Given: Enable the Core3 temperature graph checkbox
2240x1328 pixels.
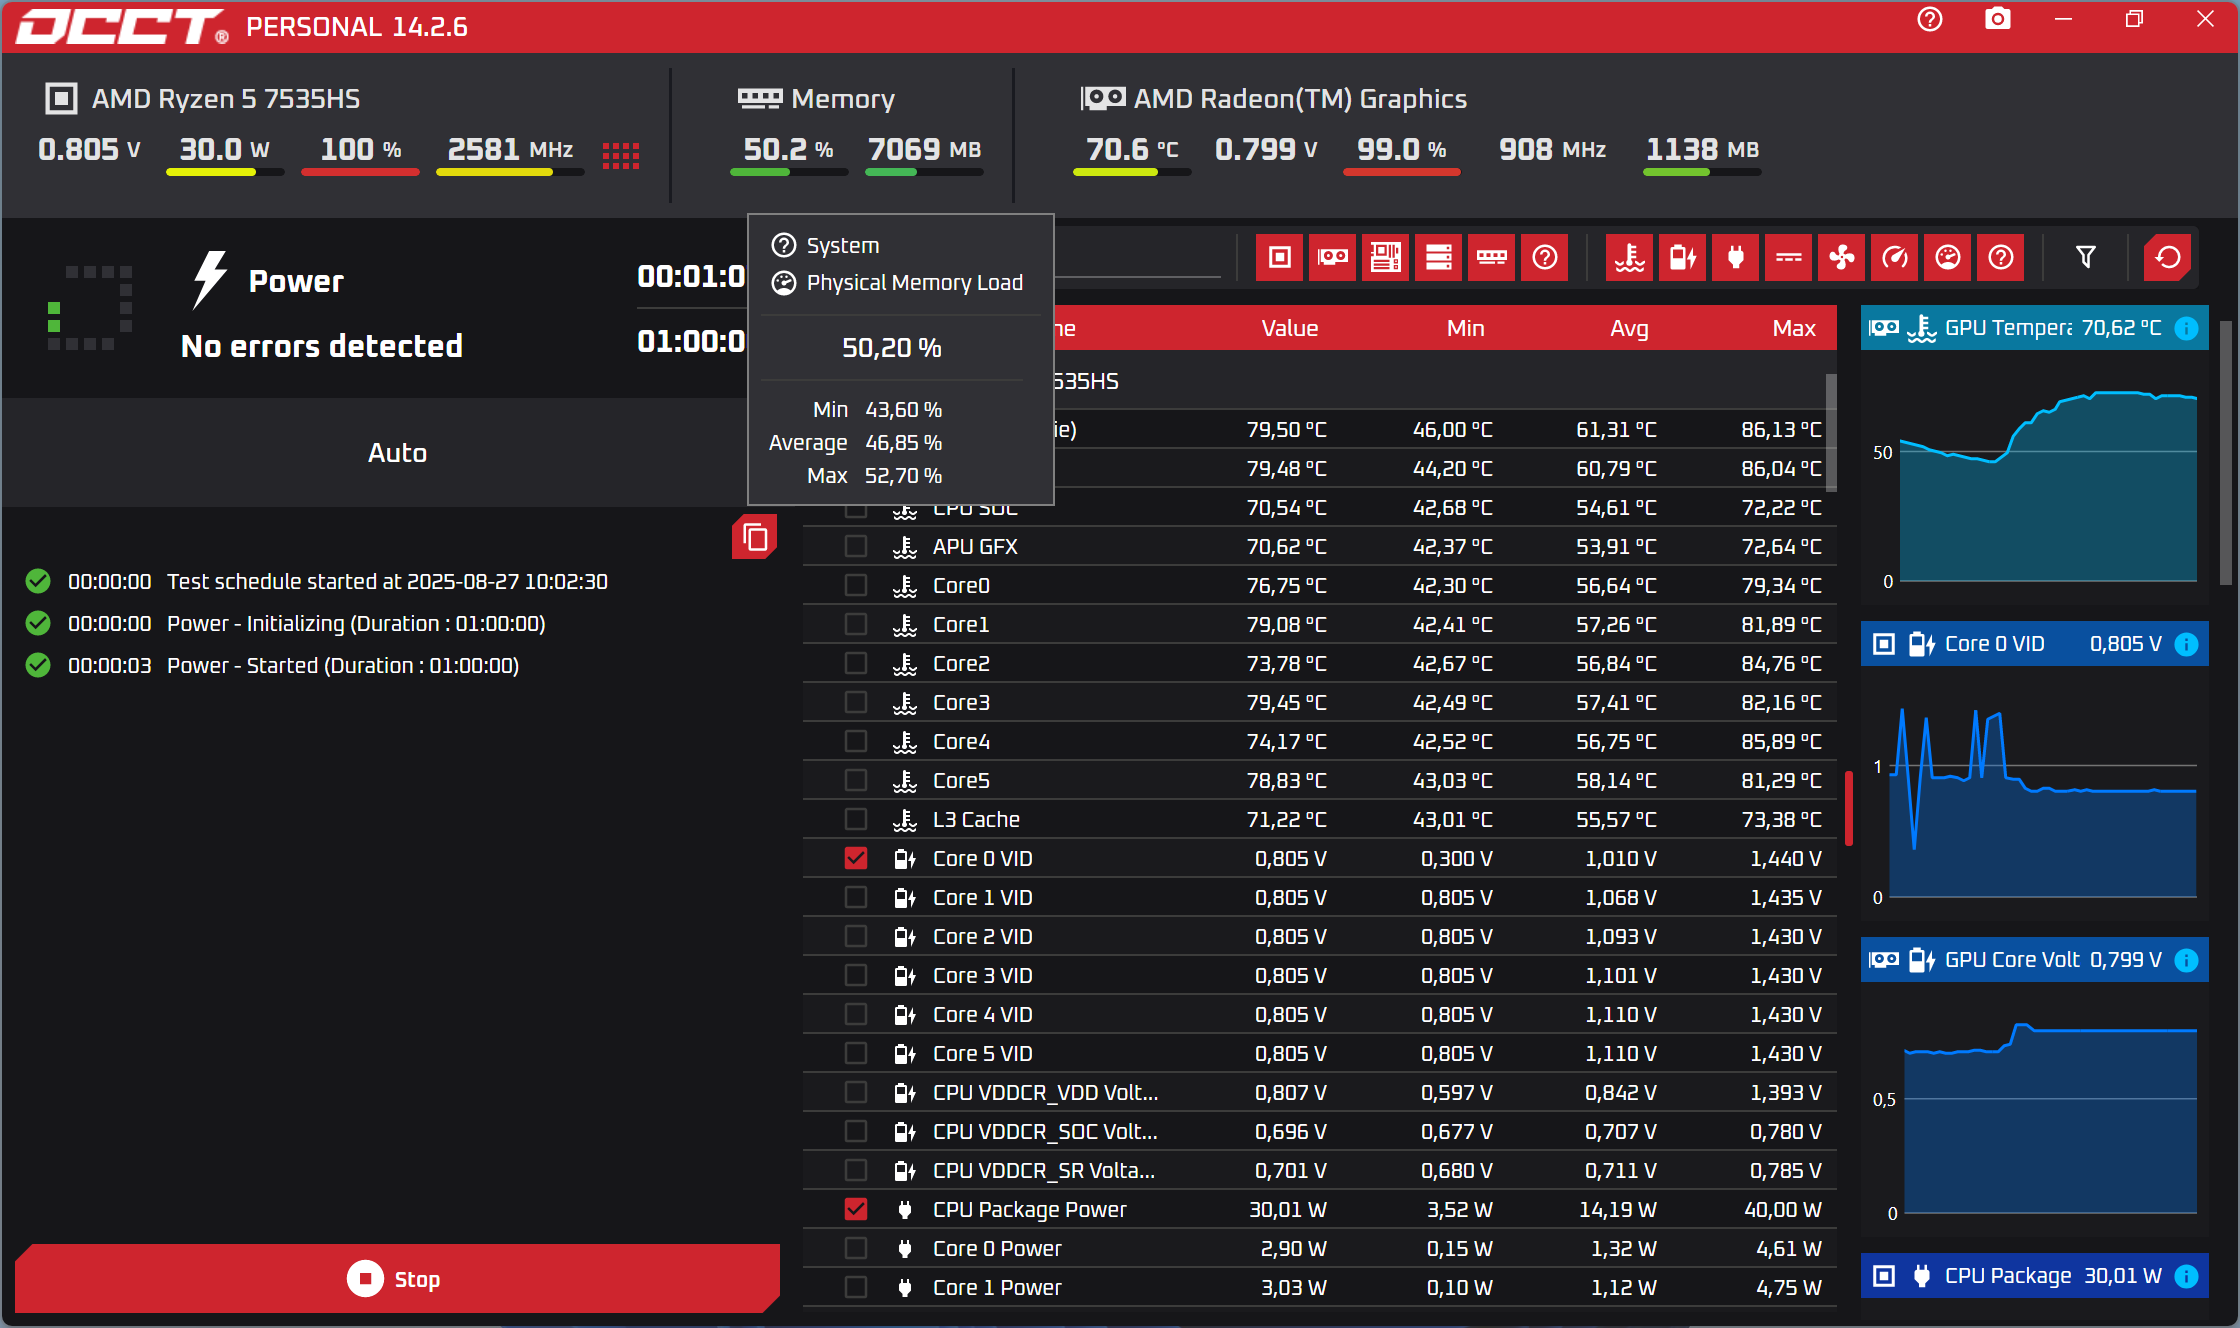Looking at the screenshot, I should coord(856,702).
